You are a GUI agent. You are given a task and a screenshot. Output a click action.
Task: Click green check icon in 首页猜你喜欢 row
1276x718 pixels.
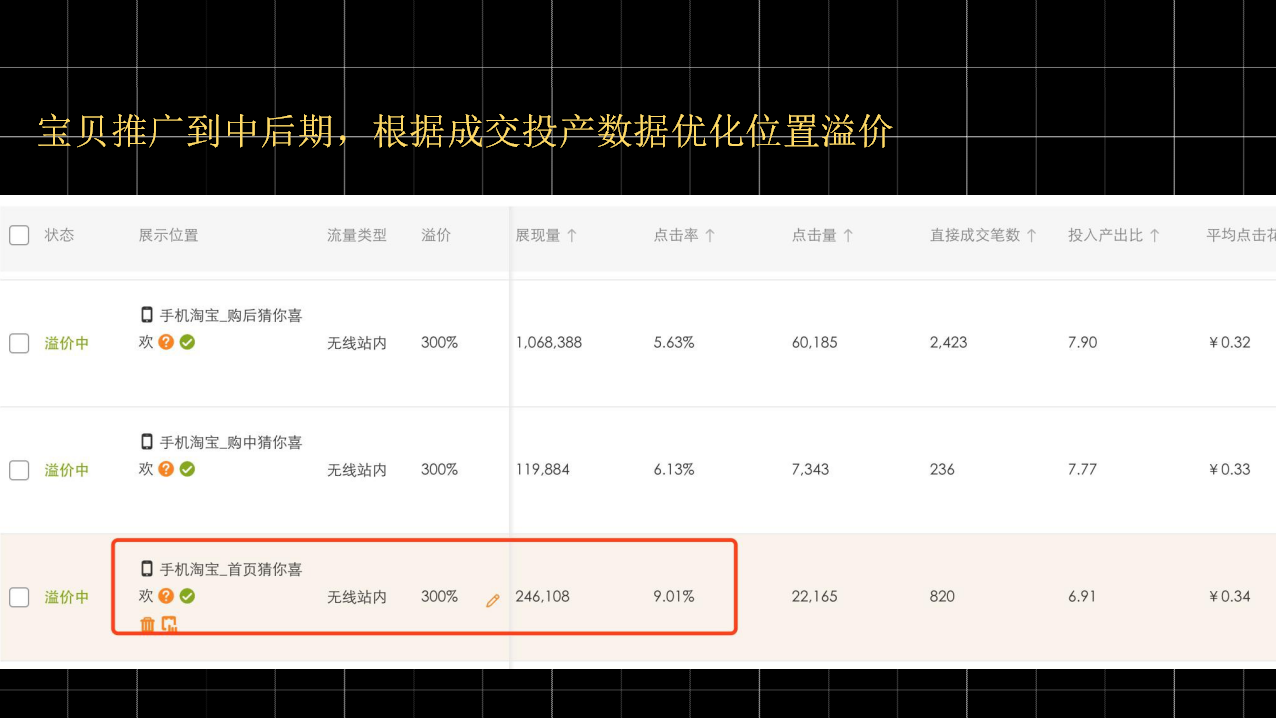(187, 595)
